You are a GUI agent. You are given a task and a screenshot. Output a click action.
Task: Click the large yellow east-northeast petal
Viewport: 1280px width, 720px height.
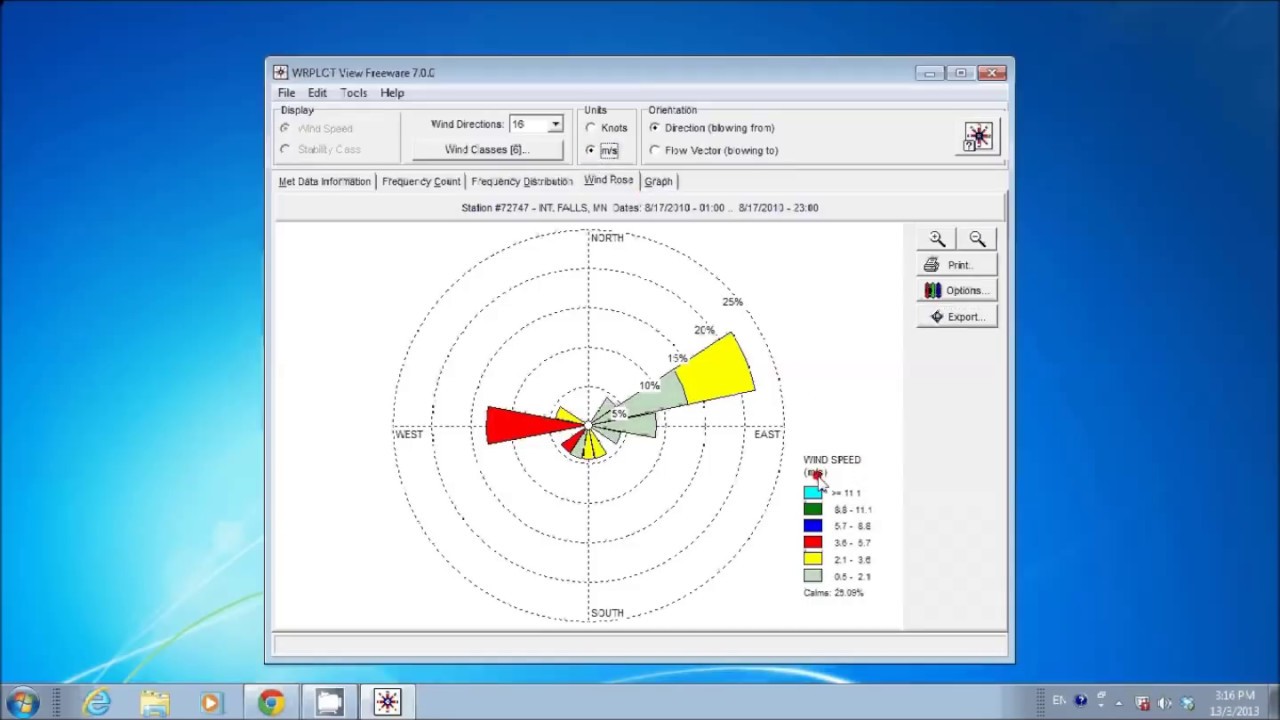[x=715, y=371]
